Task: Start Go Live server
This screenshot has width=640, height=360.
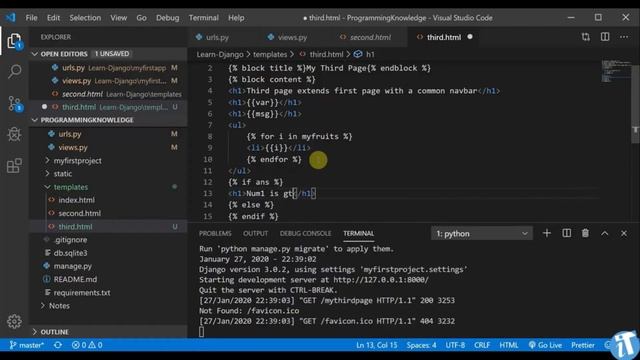Action: click(545, 345)
